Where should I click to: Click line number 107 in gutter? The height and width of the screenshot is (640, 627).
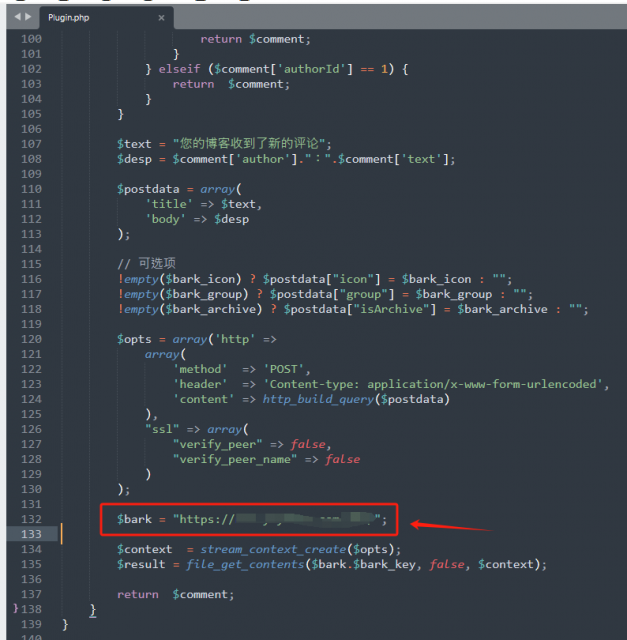pyautogui.click(x=31, y=144)
